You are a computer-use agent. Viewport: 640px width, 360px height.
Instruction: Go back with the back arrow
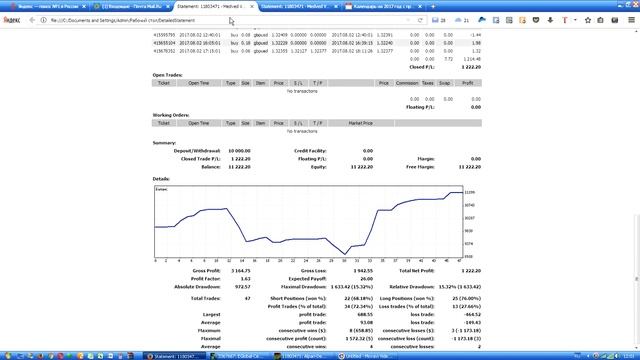tap(32, 20)
